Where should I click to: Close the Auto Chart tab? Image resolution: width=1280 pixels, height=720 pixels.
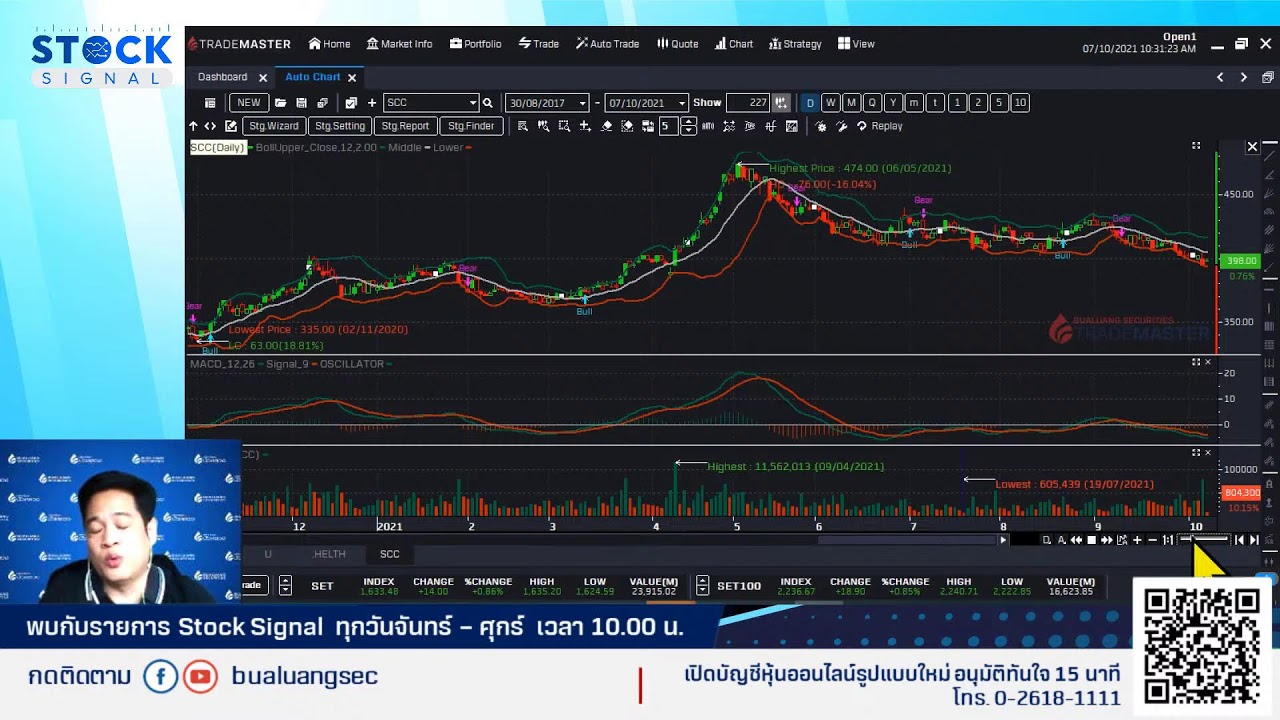coord(352,77)
